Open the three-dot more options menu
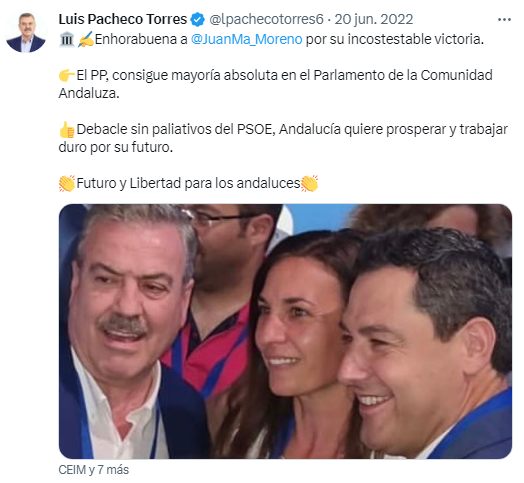Screen dimensions: 524x483 tap(504, 20)
